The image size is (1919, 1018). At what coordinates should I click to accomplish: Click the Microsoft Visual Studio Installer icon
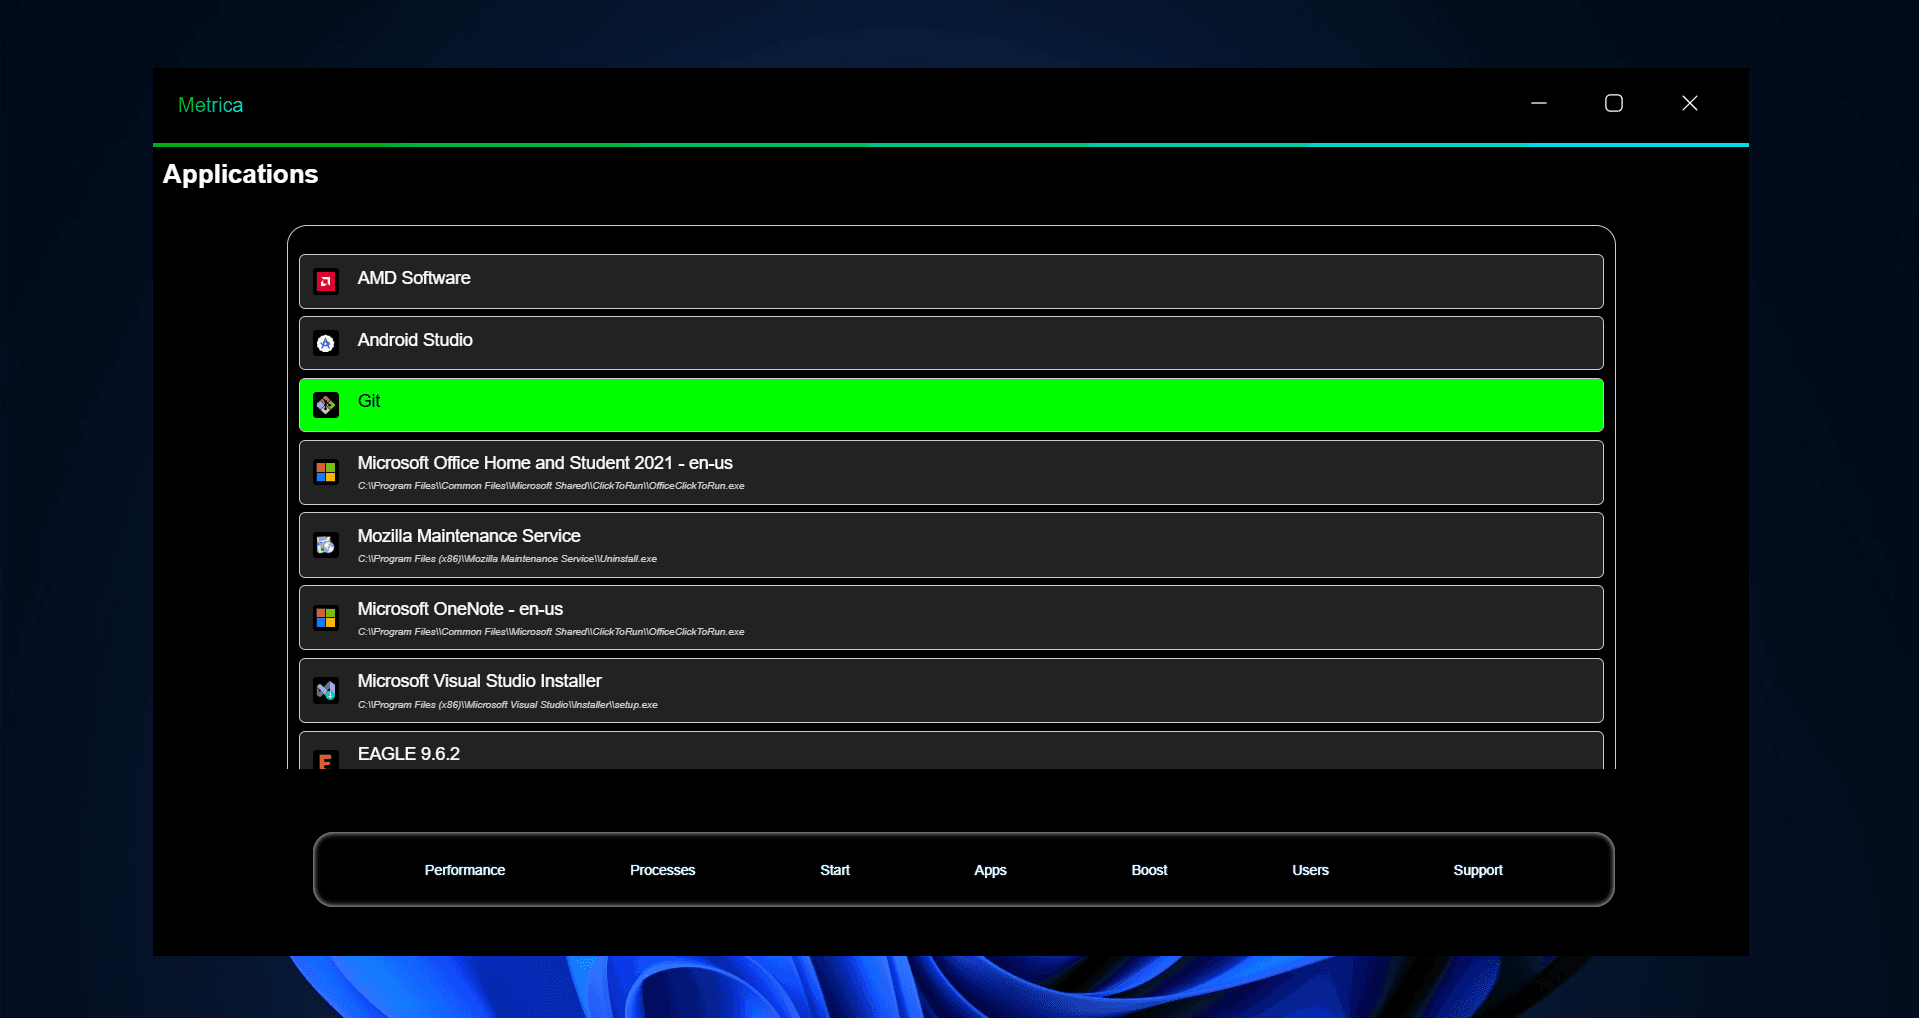pos(326,690)
